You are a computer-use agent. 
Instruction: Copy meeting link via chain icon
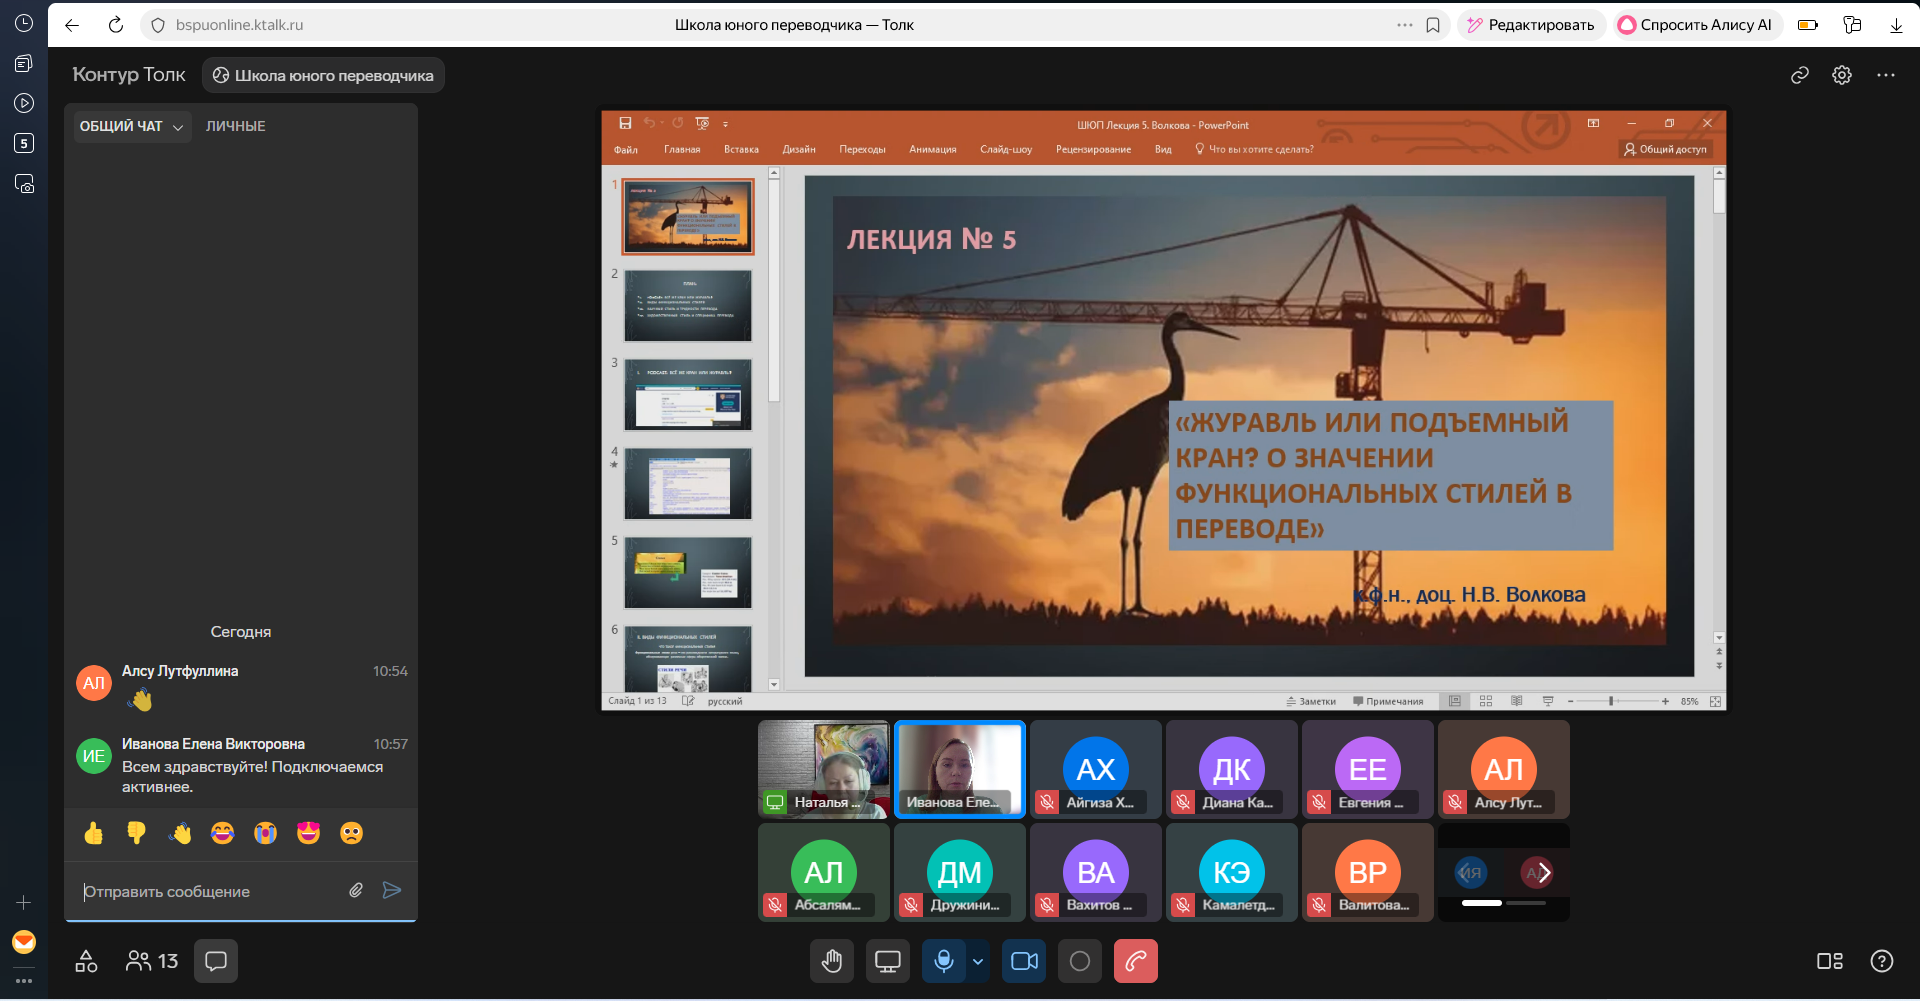pyautogui.click(x=1799, y=75)
